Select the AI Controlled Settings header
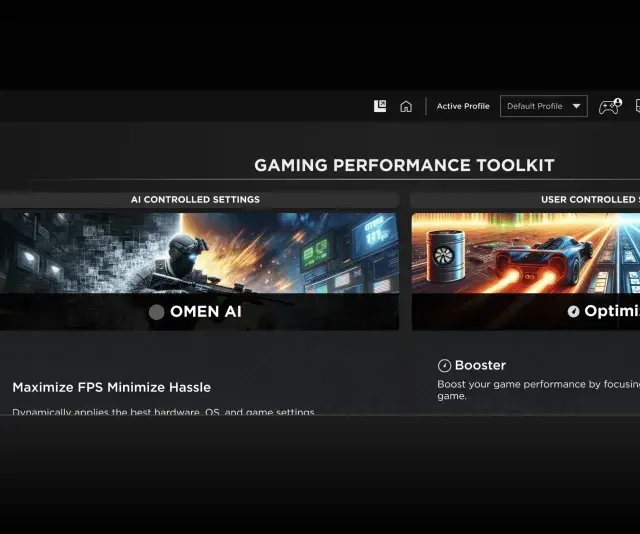 [195, 200]
